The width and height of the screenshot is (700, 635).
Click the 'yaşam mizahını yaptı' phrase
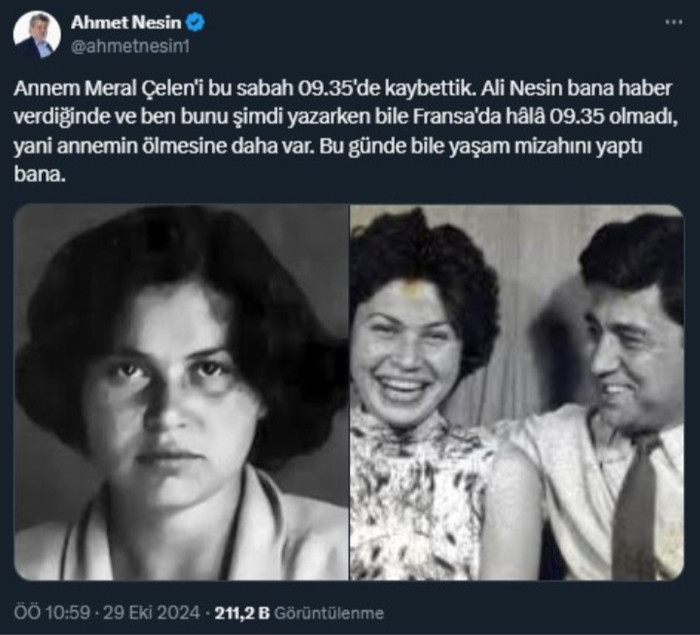pos(545,147)
